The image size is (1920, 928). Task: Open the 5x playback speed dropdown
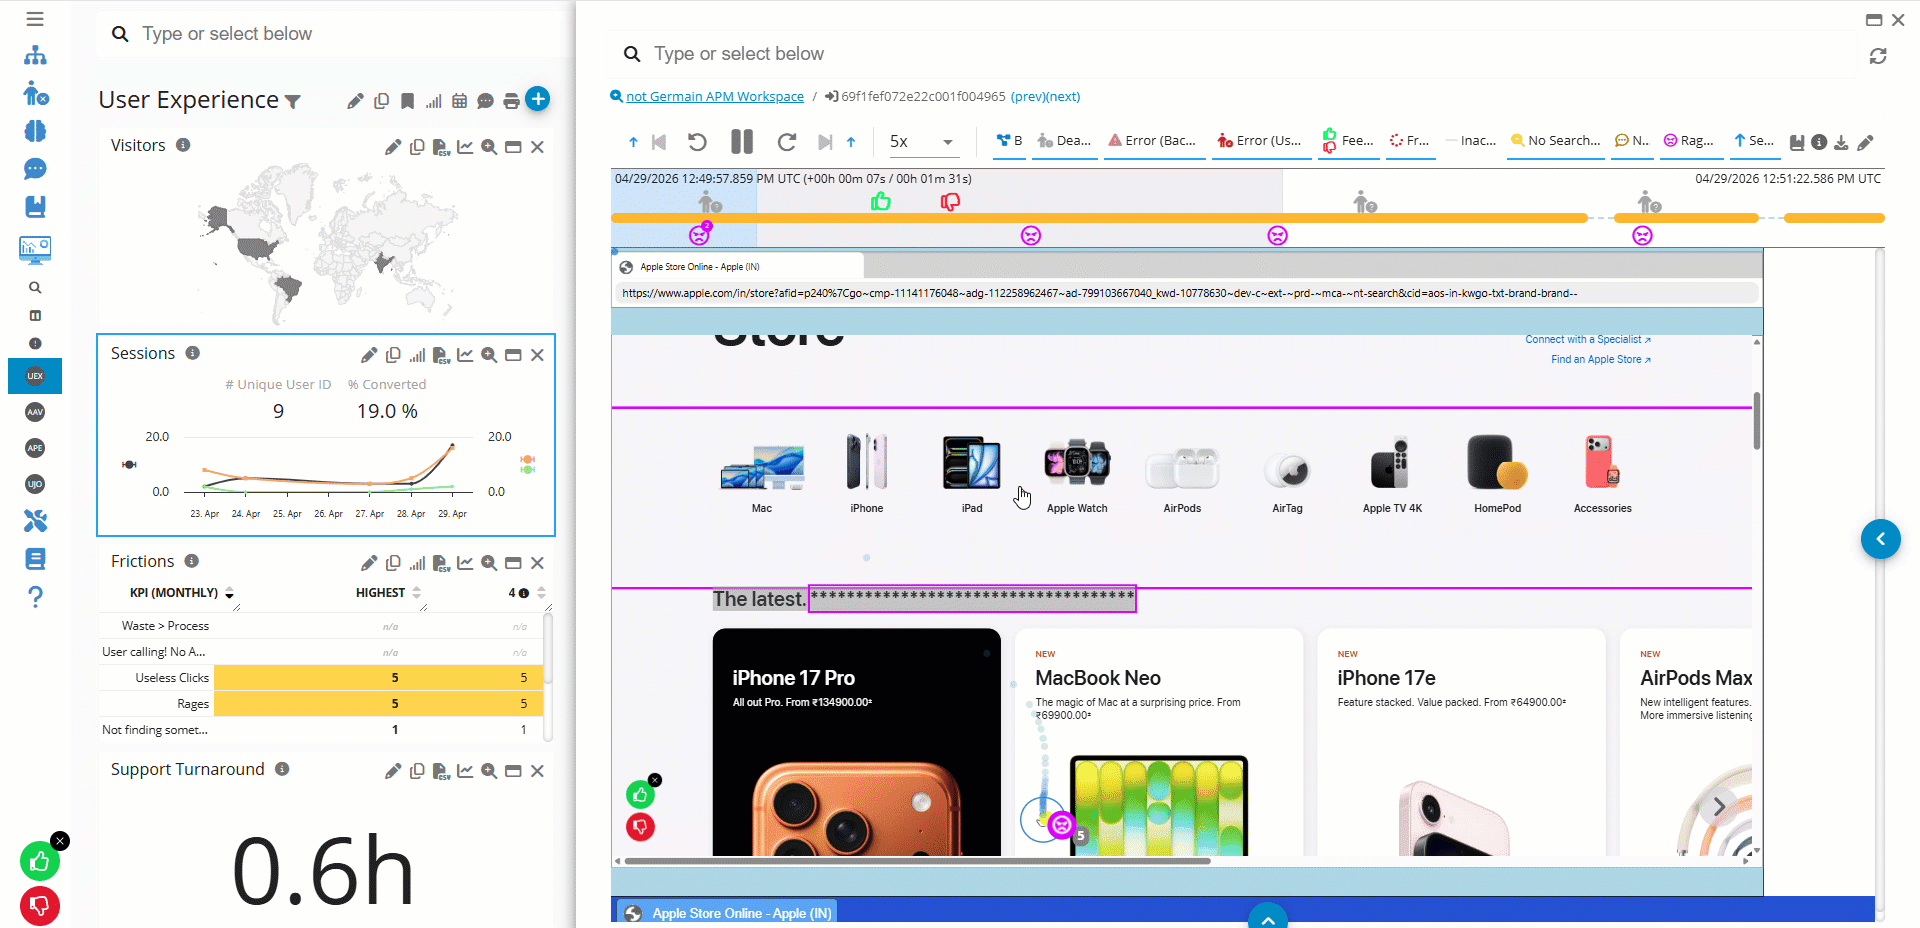pyautogui.click(x=922, y=142)
